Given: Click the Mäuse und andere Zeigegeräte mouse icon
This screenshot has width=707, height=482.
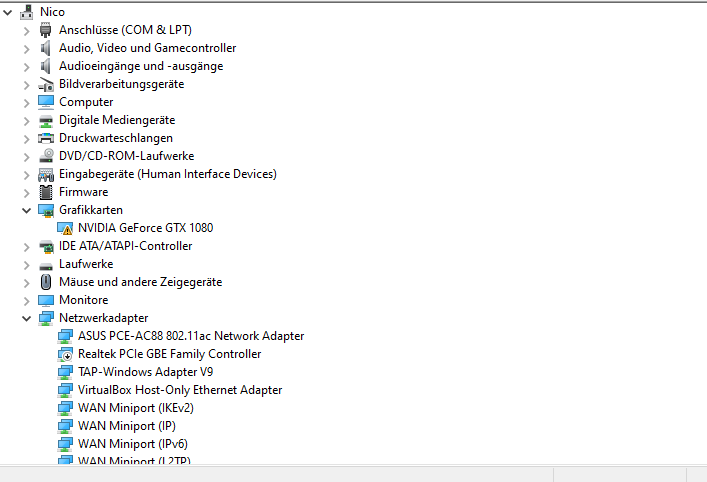Looking at the screenshot, I should click(46, 282).
